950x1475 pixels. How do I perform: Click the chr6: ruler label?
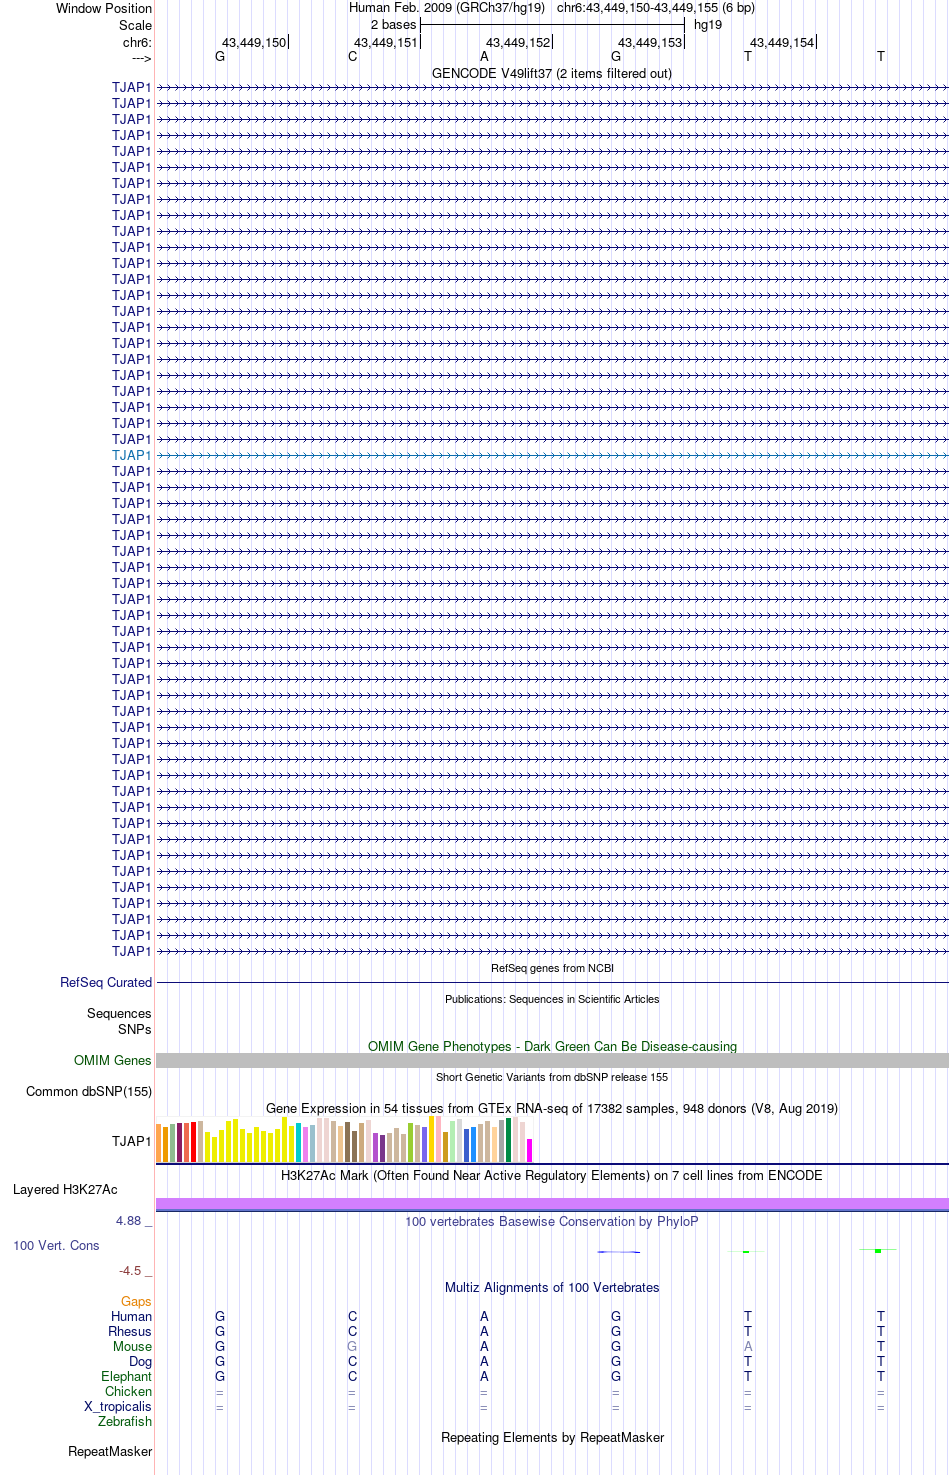[137, 43]
